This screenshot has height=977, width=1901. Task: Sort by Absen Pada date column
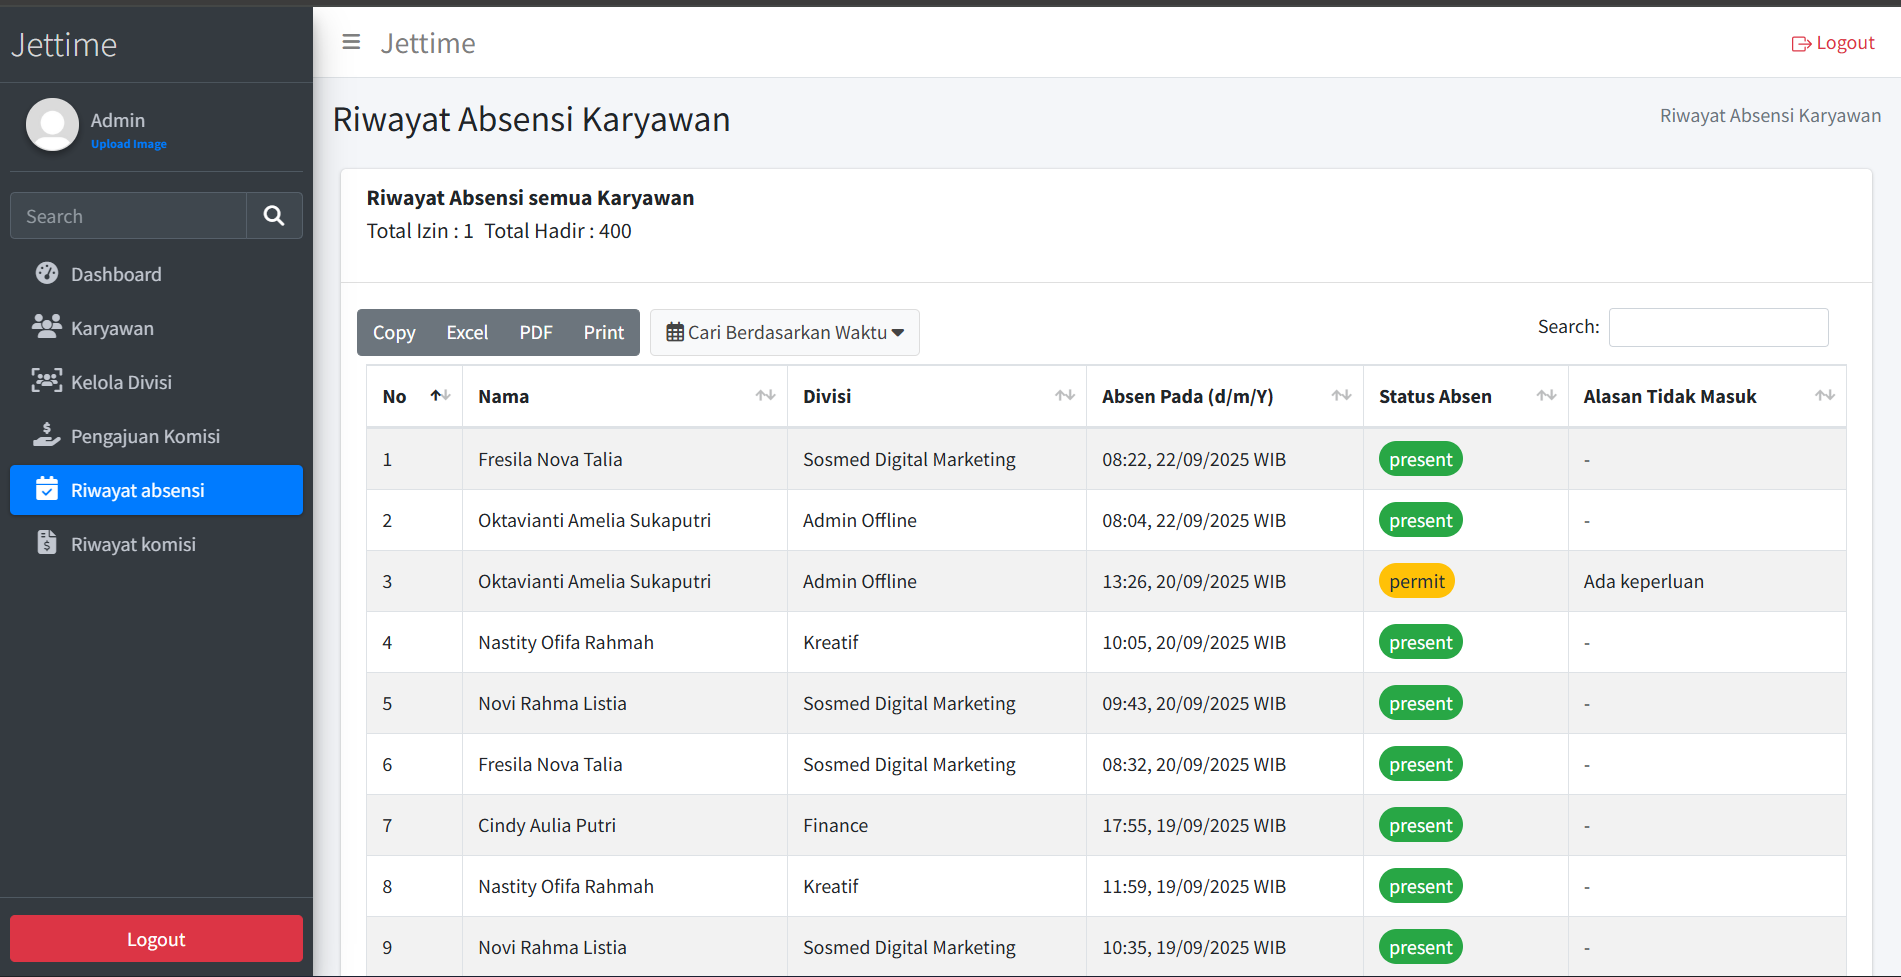(x=1341, y=396)
